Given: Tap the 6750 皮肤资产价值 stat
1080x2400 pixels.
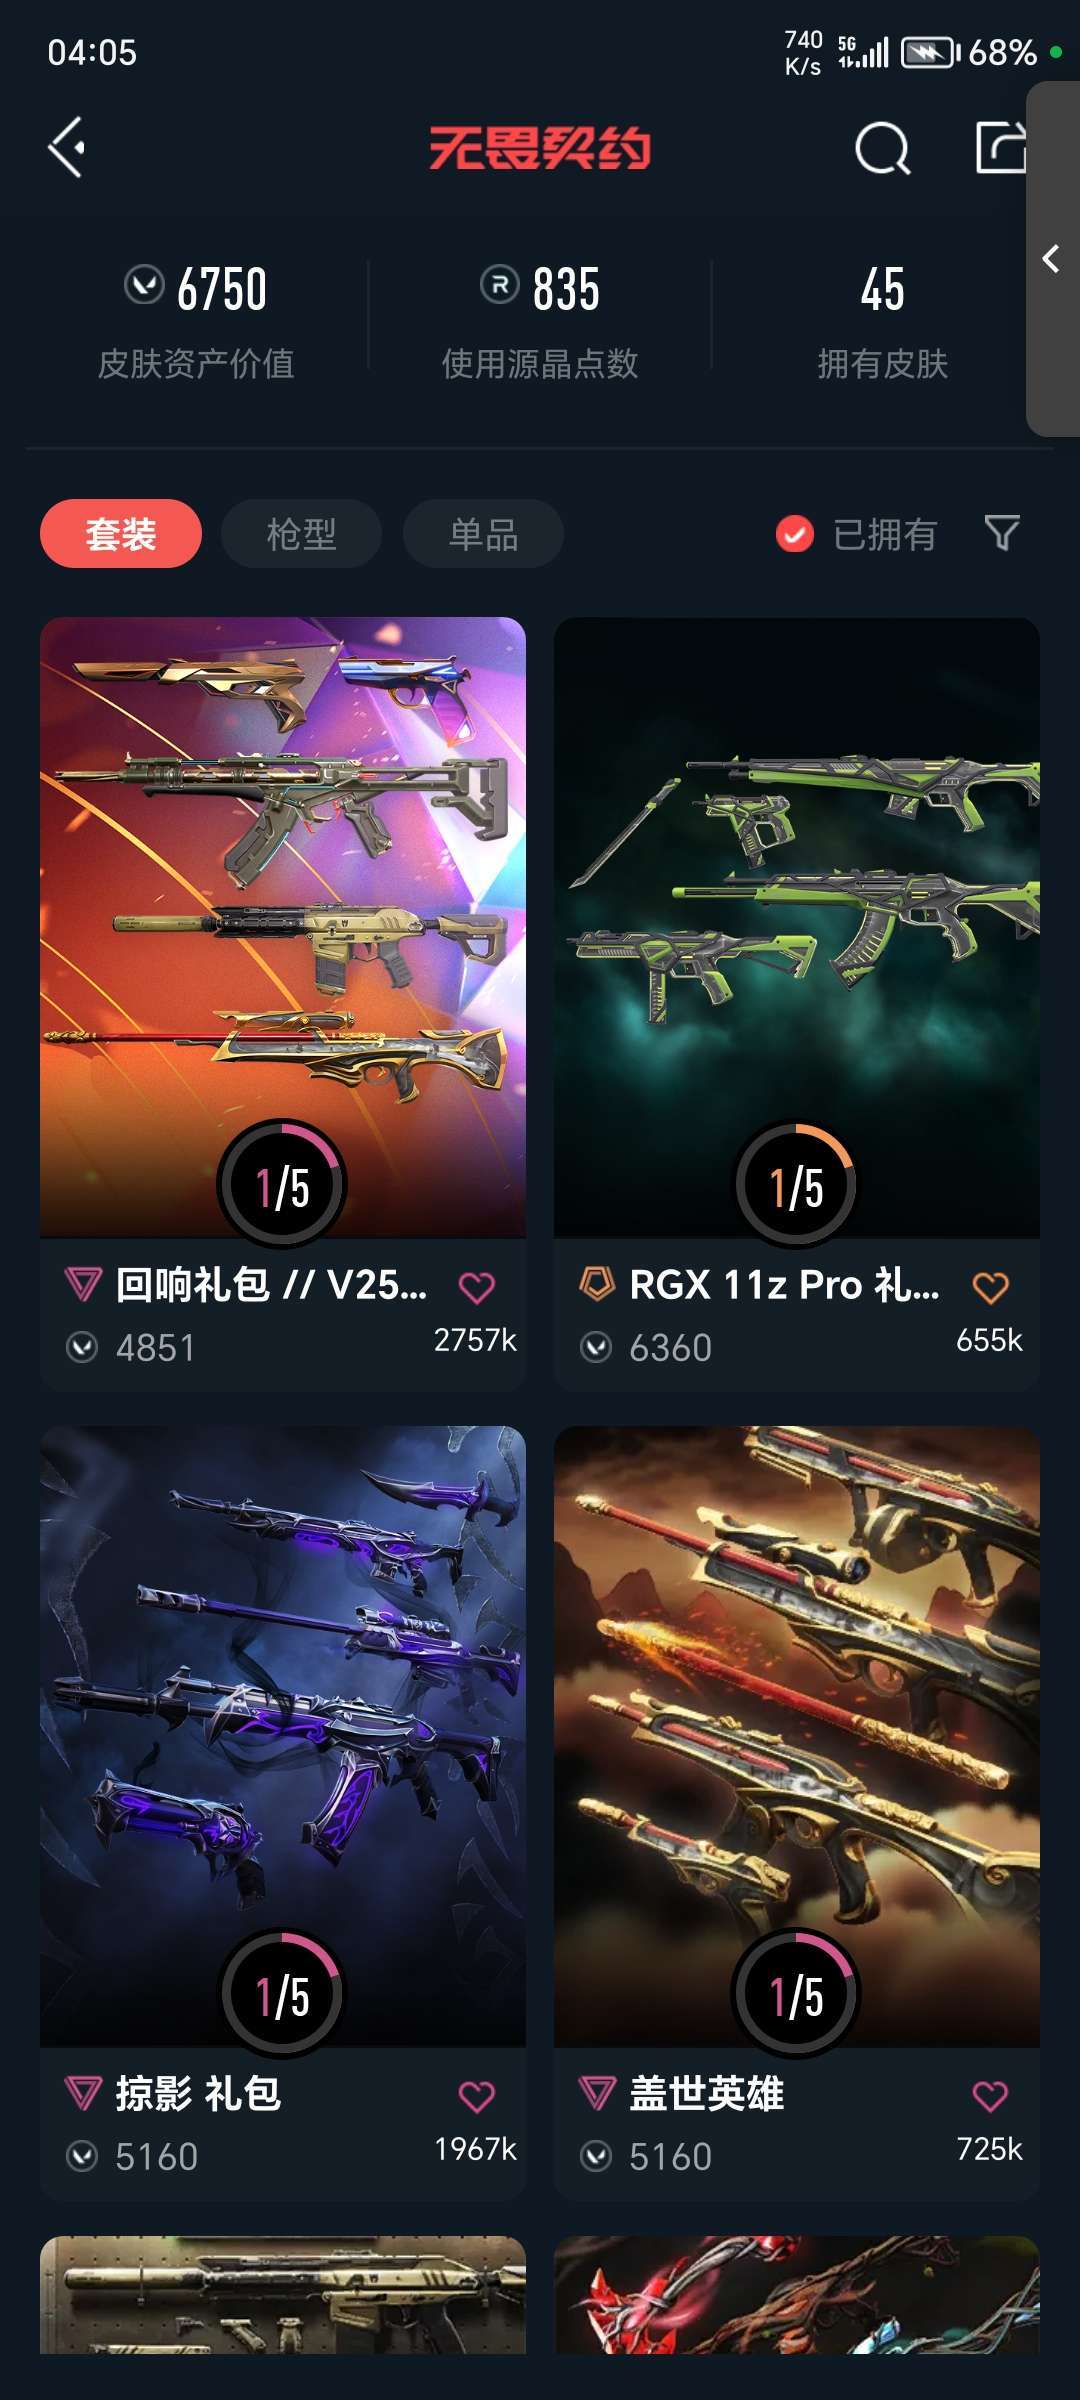Looking at the screenshot, I should point(196,320).
